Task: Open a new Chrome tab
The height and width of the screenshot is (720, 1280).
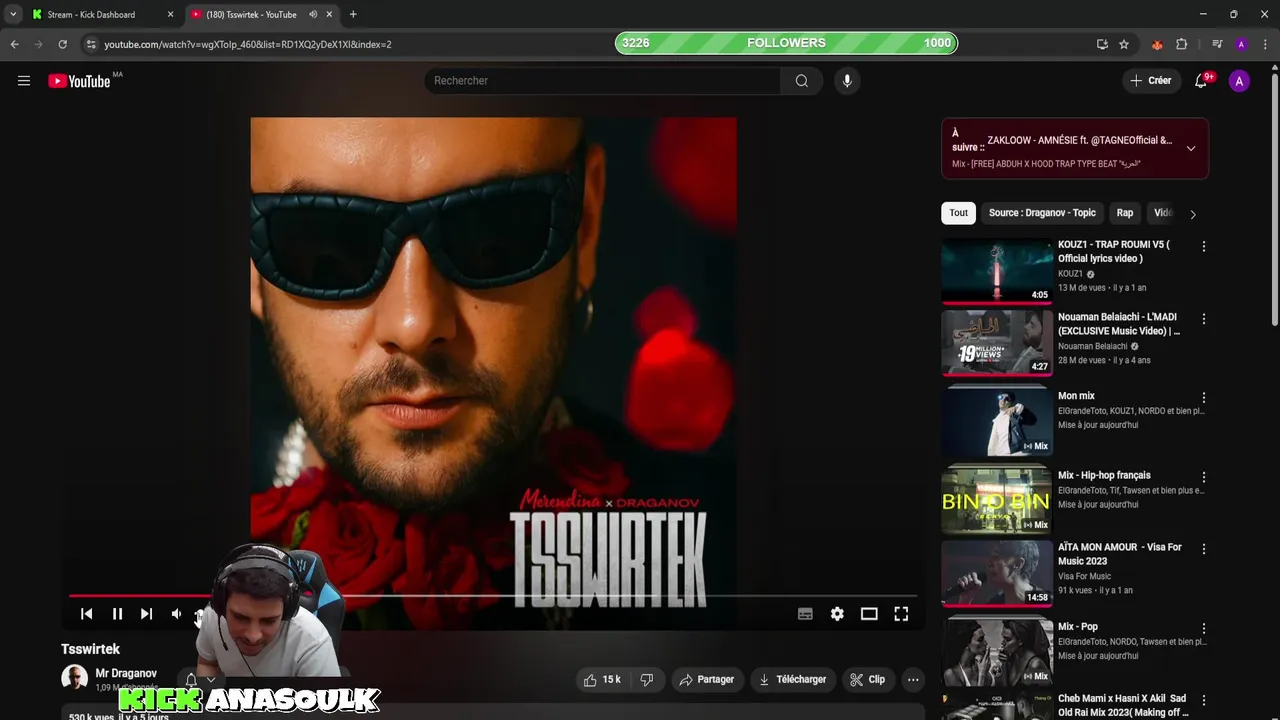Action: tap(353, 14)
